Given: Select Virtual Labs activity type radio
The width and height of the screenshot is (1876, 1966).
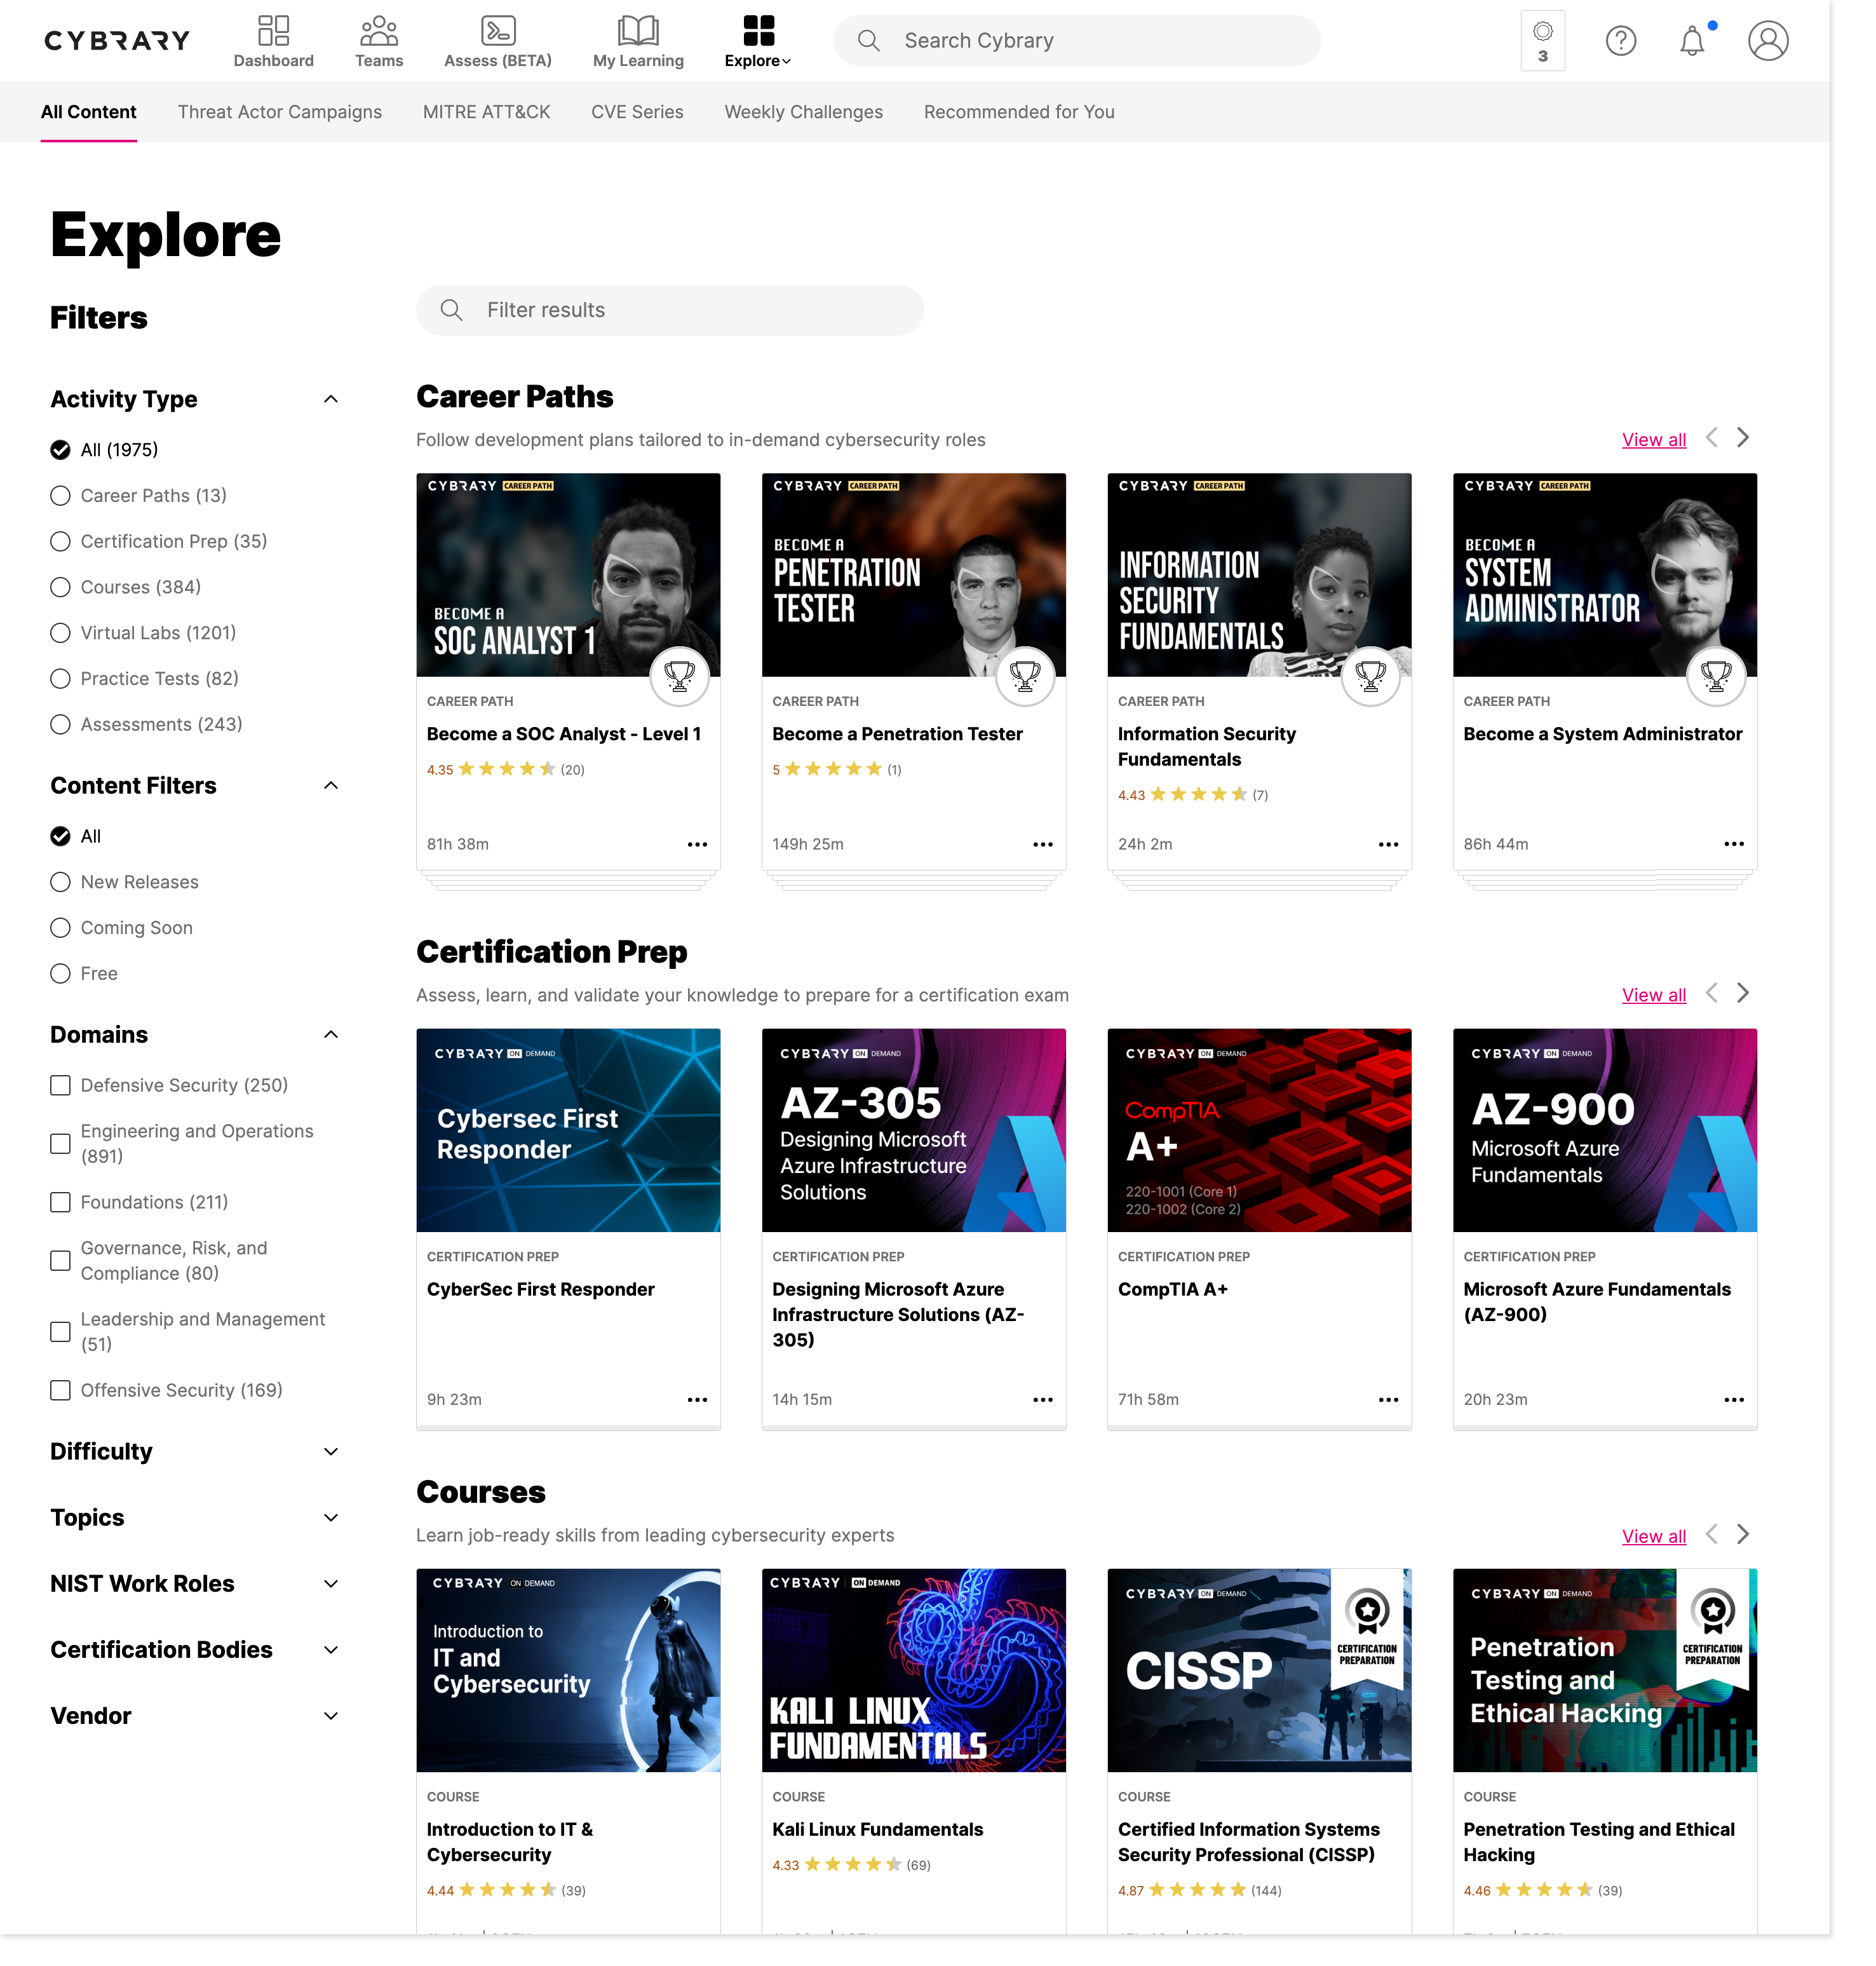Looking at the screenshot, I should [61, 633].
